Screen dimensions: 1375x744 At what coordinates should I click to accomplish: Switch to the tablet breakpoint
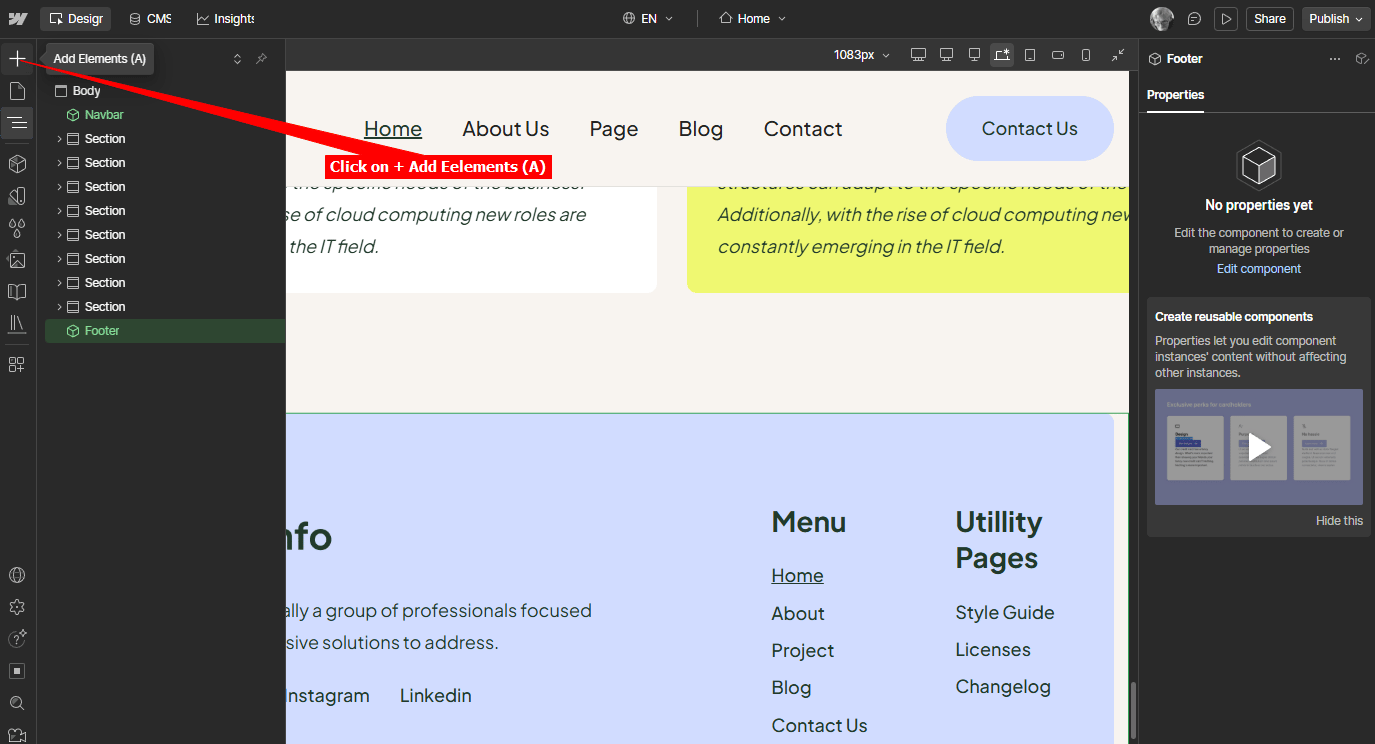pyautogui.click(x=1030, y=55)
